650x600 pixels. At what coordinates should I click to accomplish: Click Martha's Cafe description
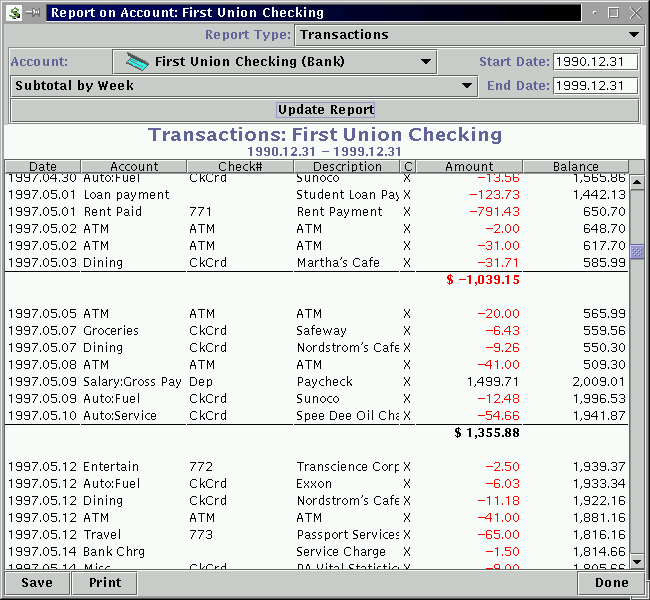338,263
